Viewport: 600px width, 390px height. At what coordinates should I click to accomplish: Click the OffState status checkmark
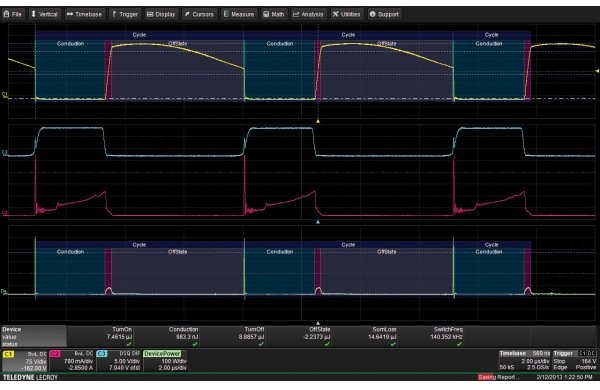[327, 344]
